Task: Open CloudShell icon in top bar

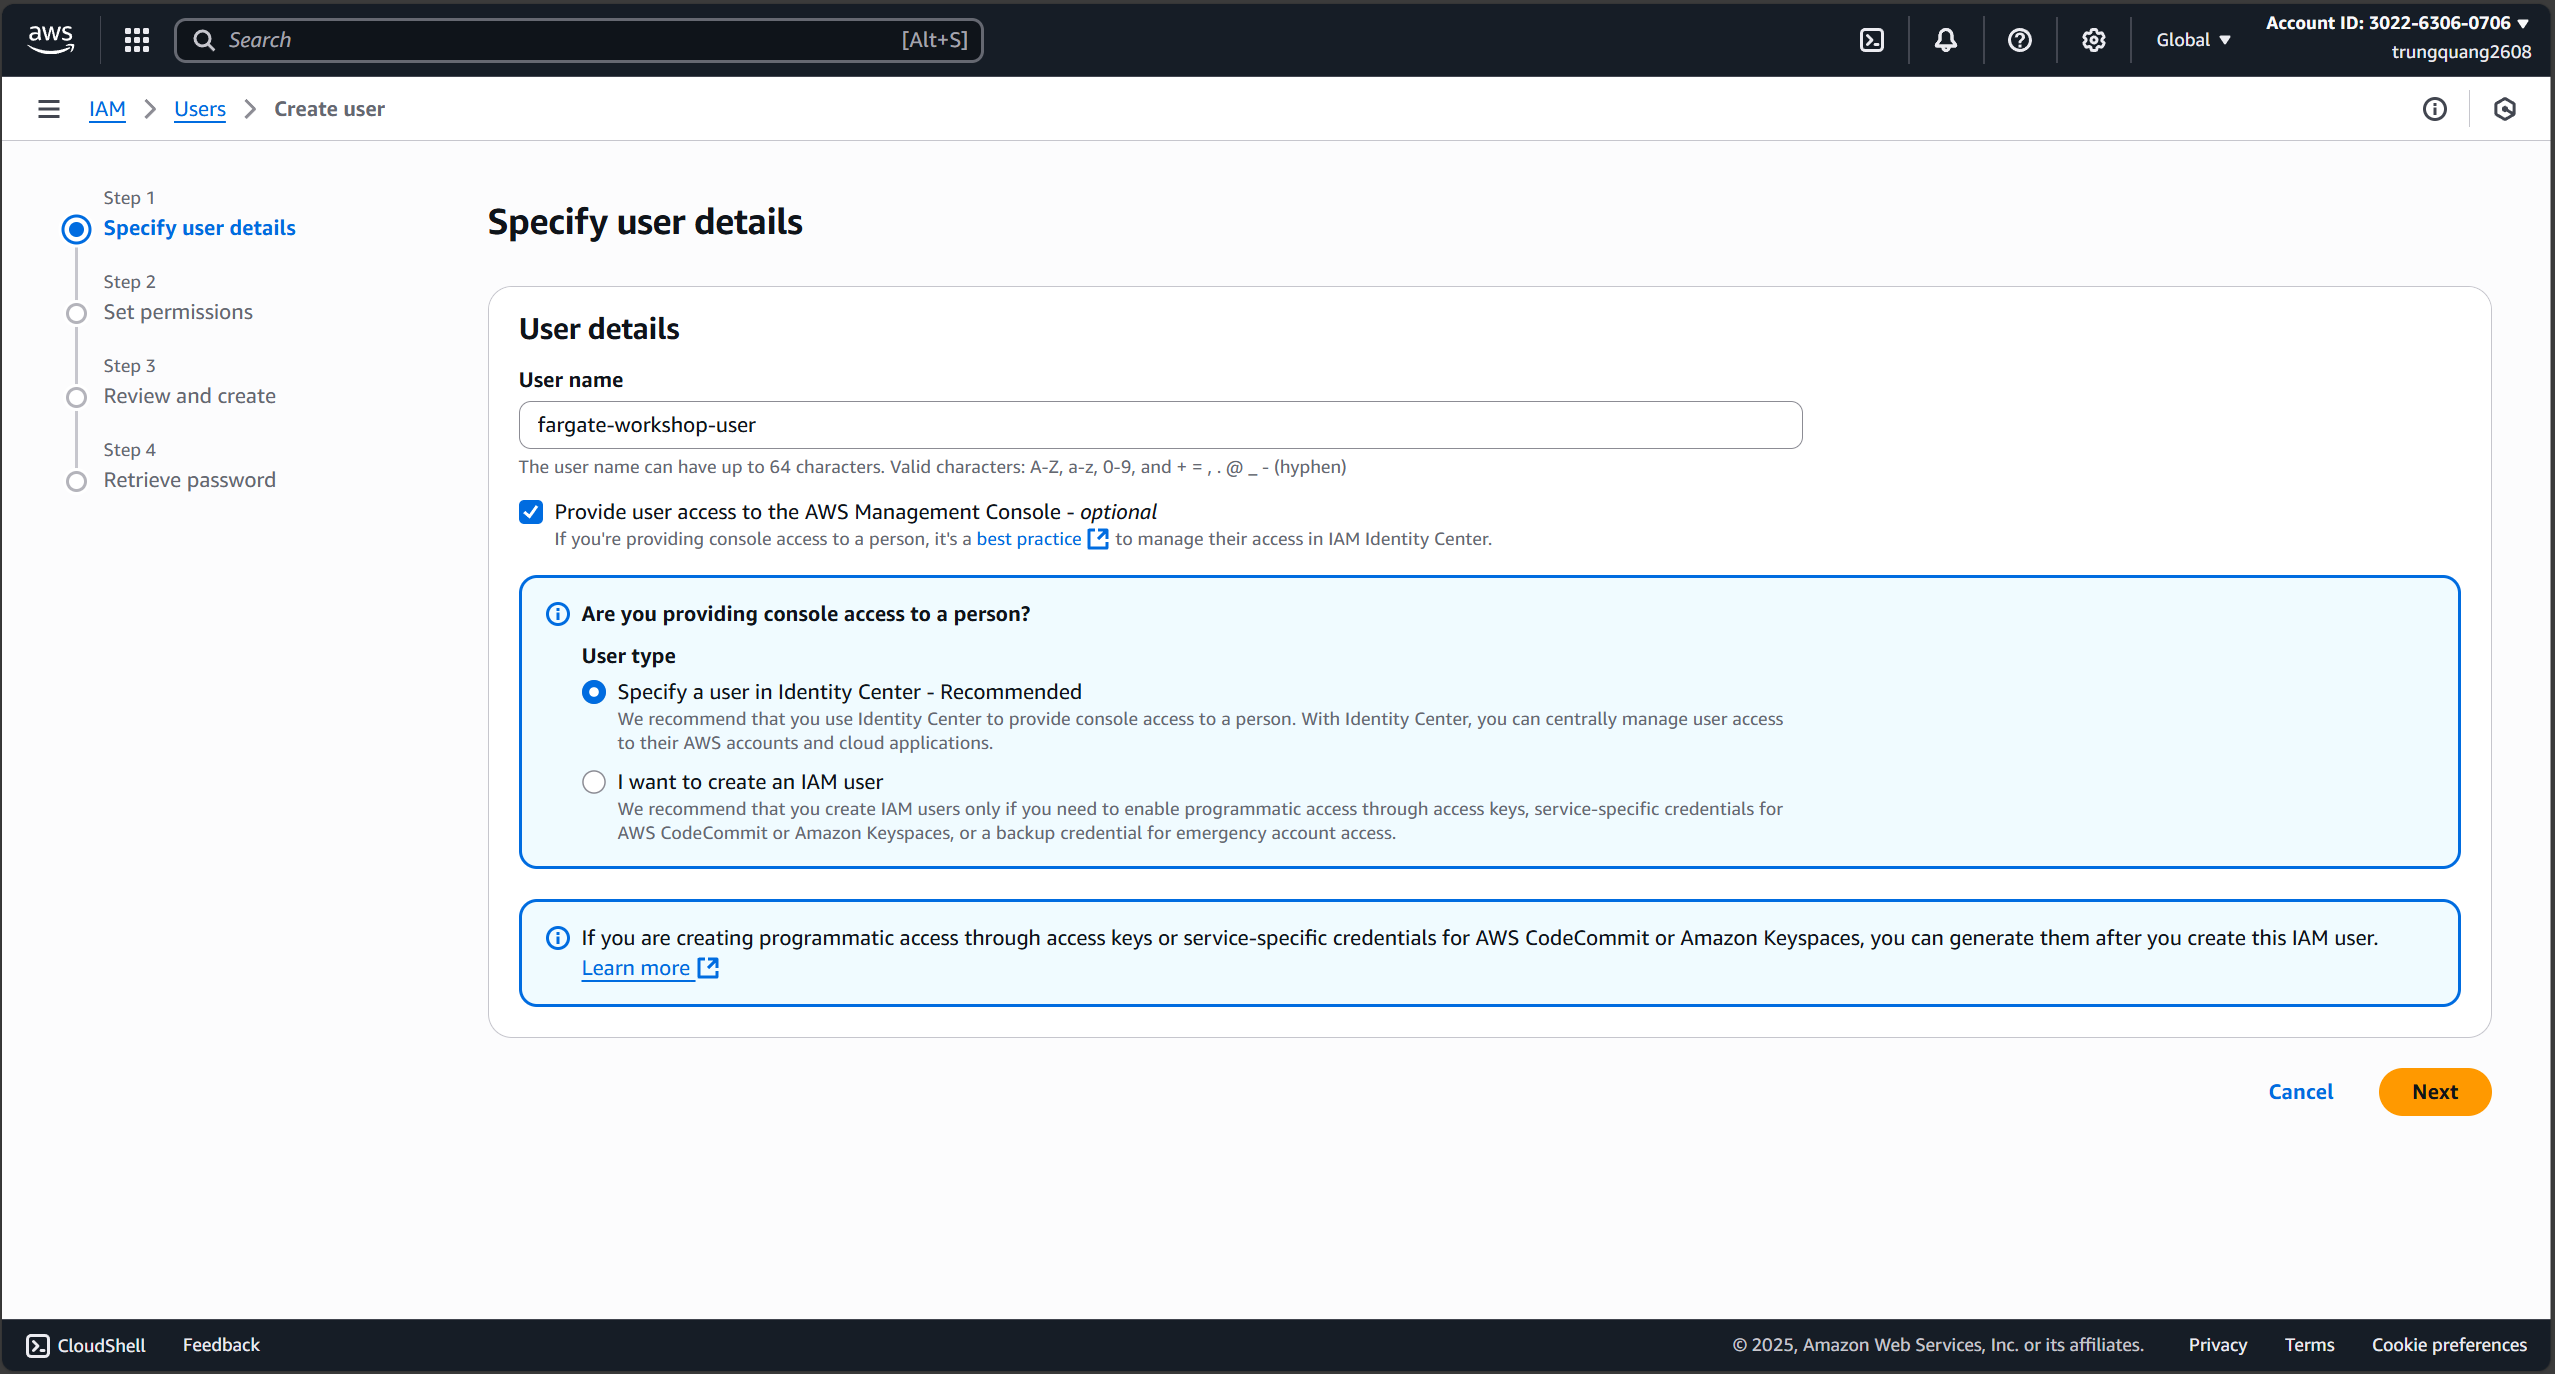Action: (1872, 40)
